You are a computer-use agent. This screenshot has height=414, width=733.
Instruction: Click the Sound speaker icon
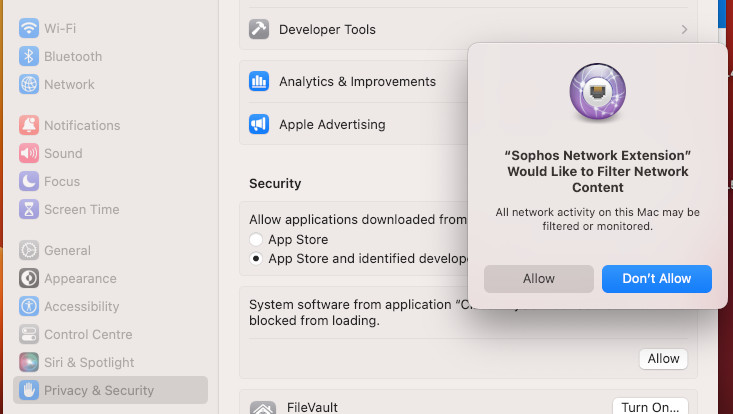[29, 153]
